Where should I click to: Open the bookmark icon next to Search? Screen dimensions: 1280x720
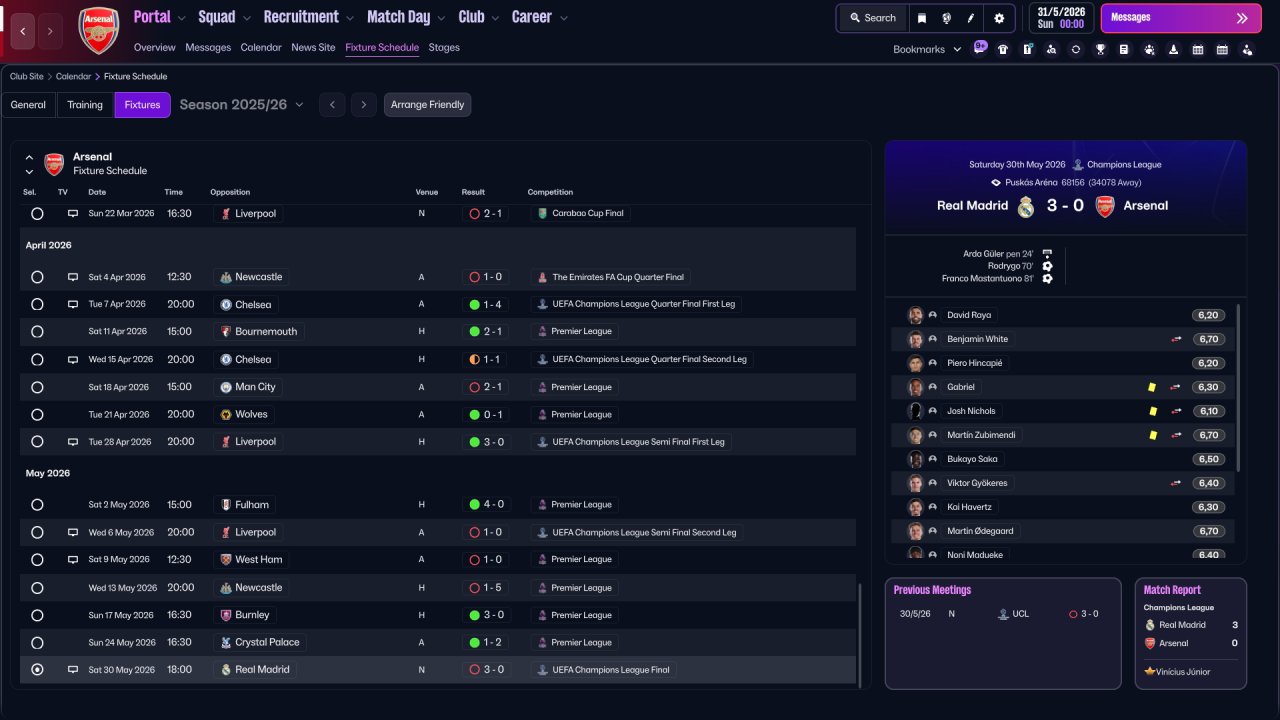[x=922, y=18]
